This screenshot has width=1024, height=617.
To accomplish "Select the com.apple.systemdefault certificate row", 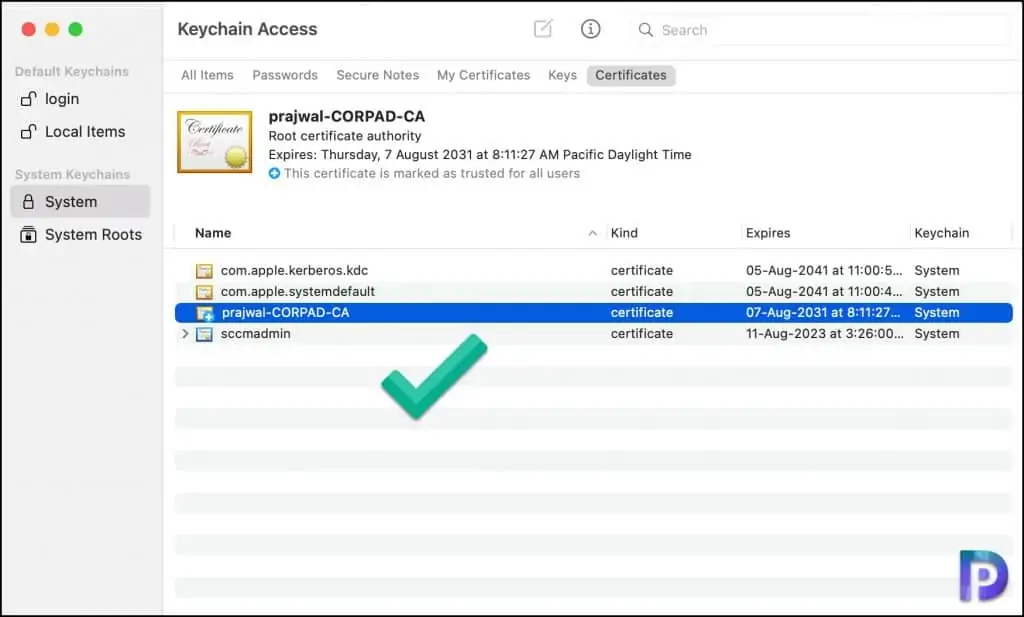I will pos(594,291).
